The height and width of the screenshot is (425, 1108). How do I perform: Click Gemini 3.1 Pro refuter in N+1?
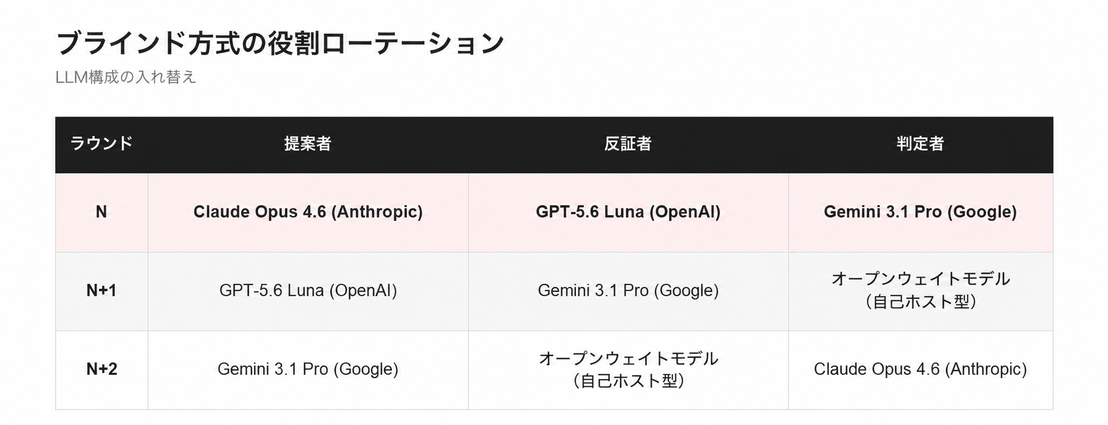(x=628, y=291)
